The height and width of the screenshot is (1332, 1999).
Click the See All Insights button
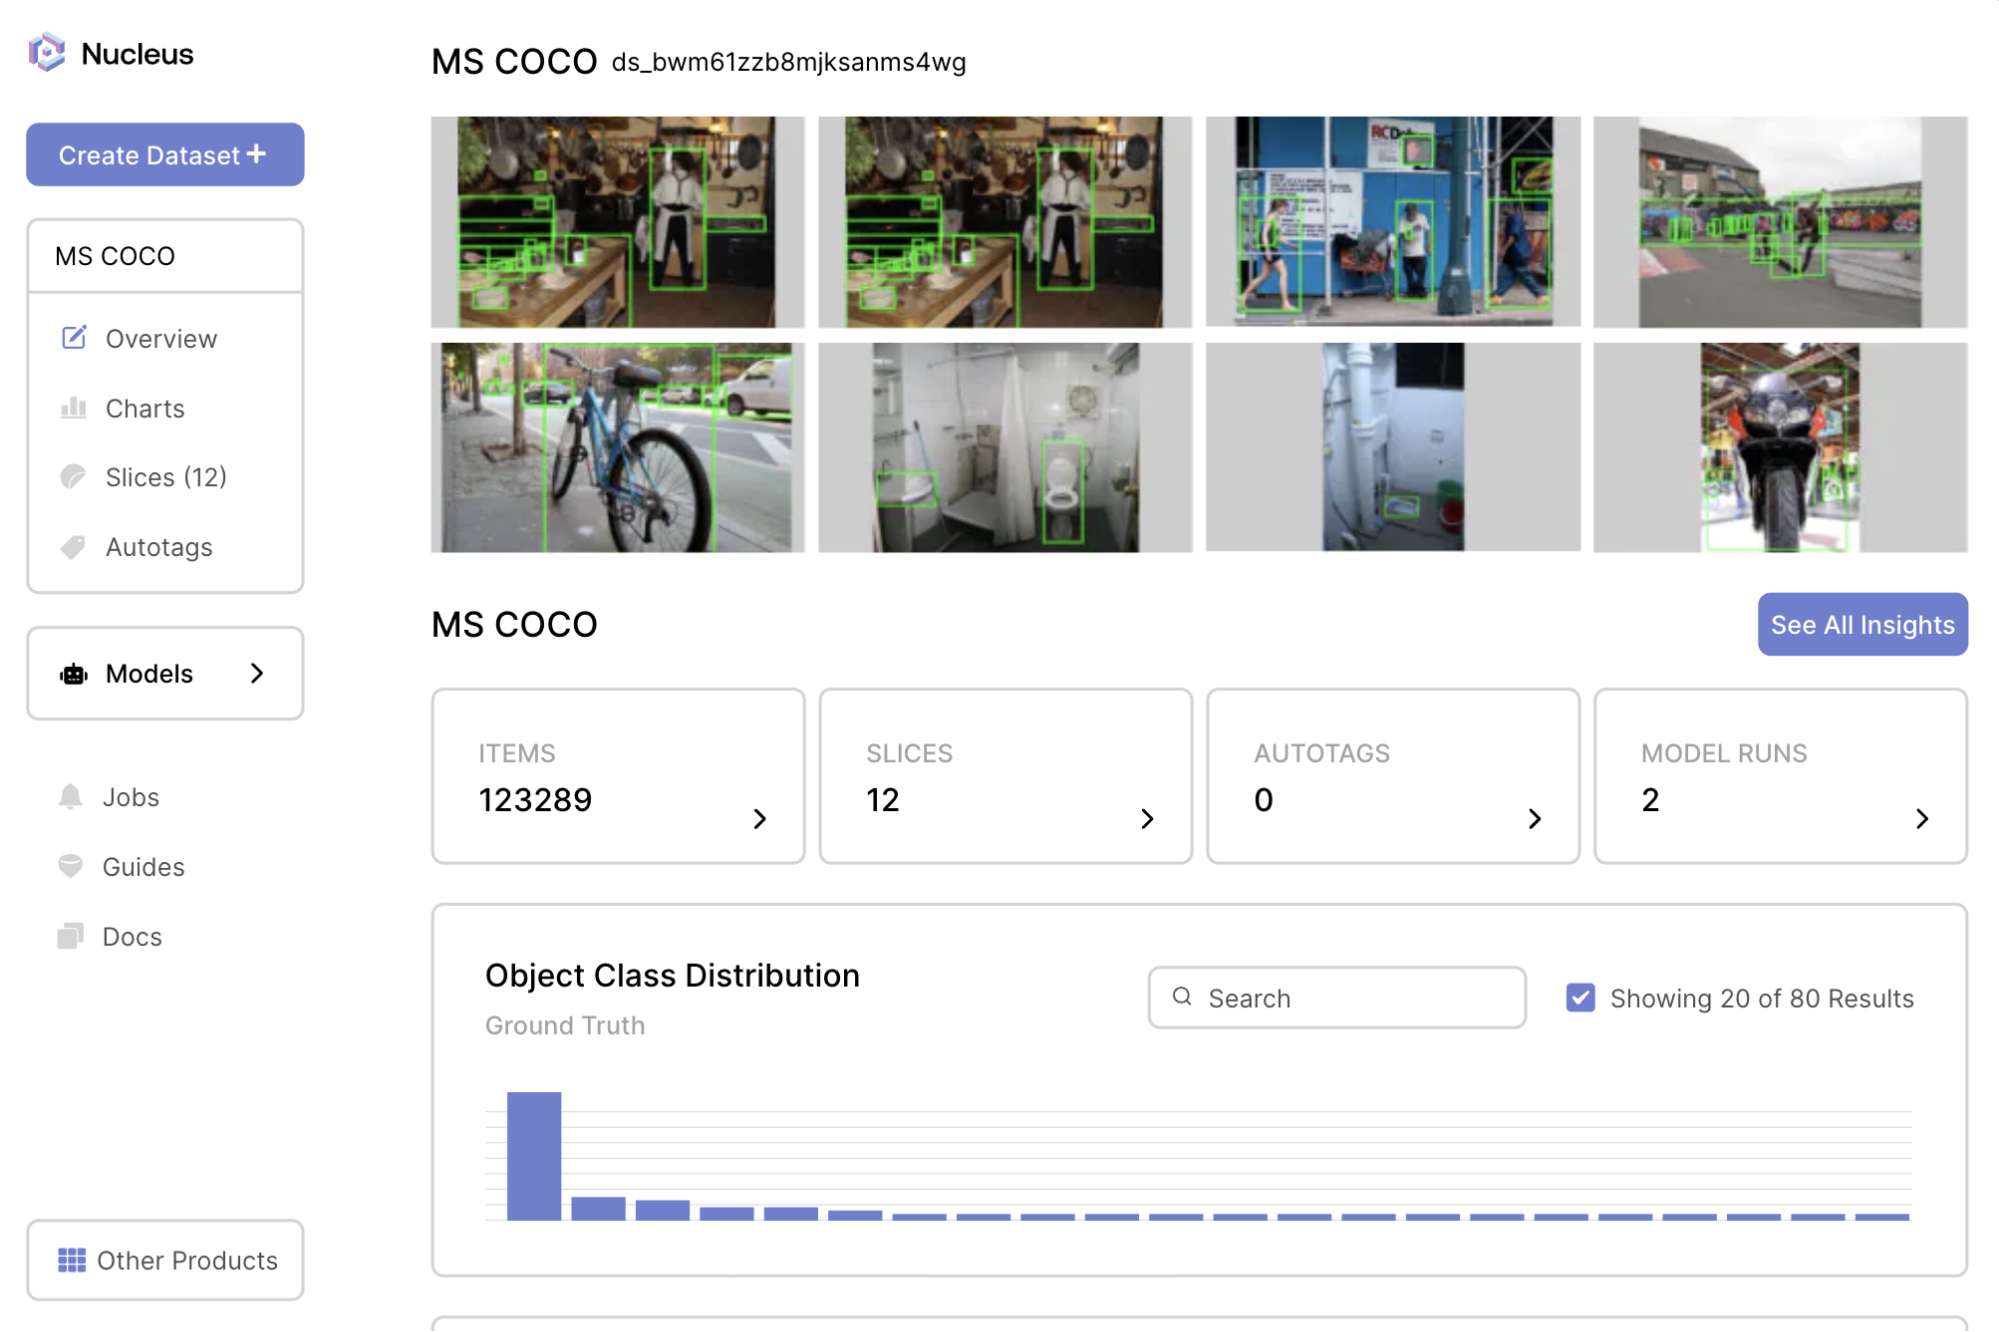pyautogui.click(x=1861, y=624)
